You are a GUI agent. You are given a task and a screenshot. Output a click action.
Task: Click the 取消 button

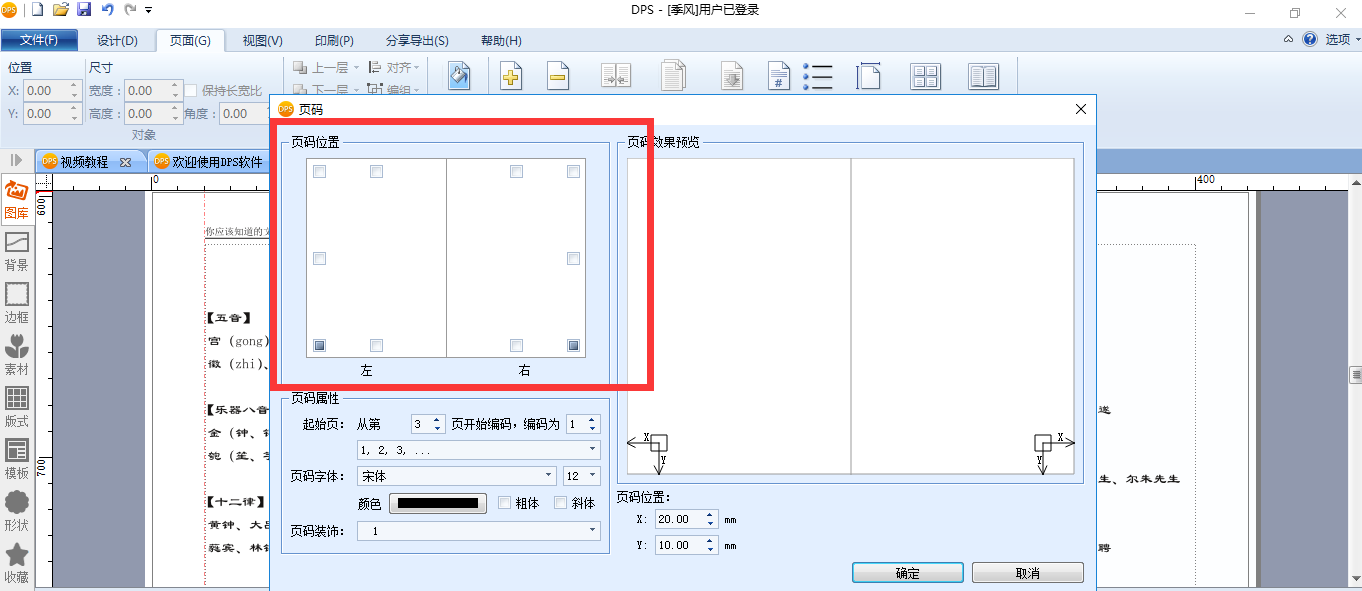tap(1027, 573)
